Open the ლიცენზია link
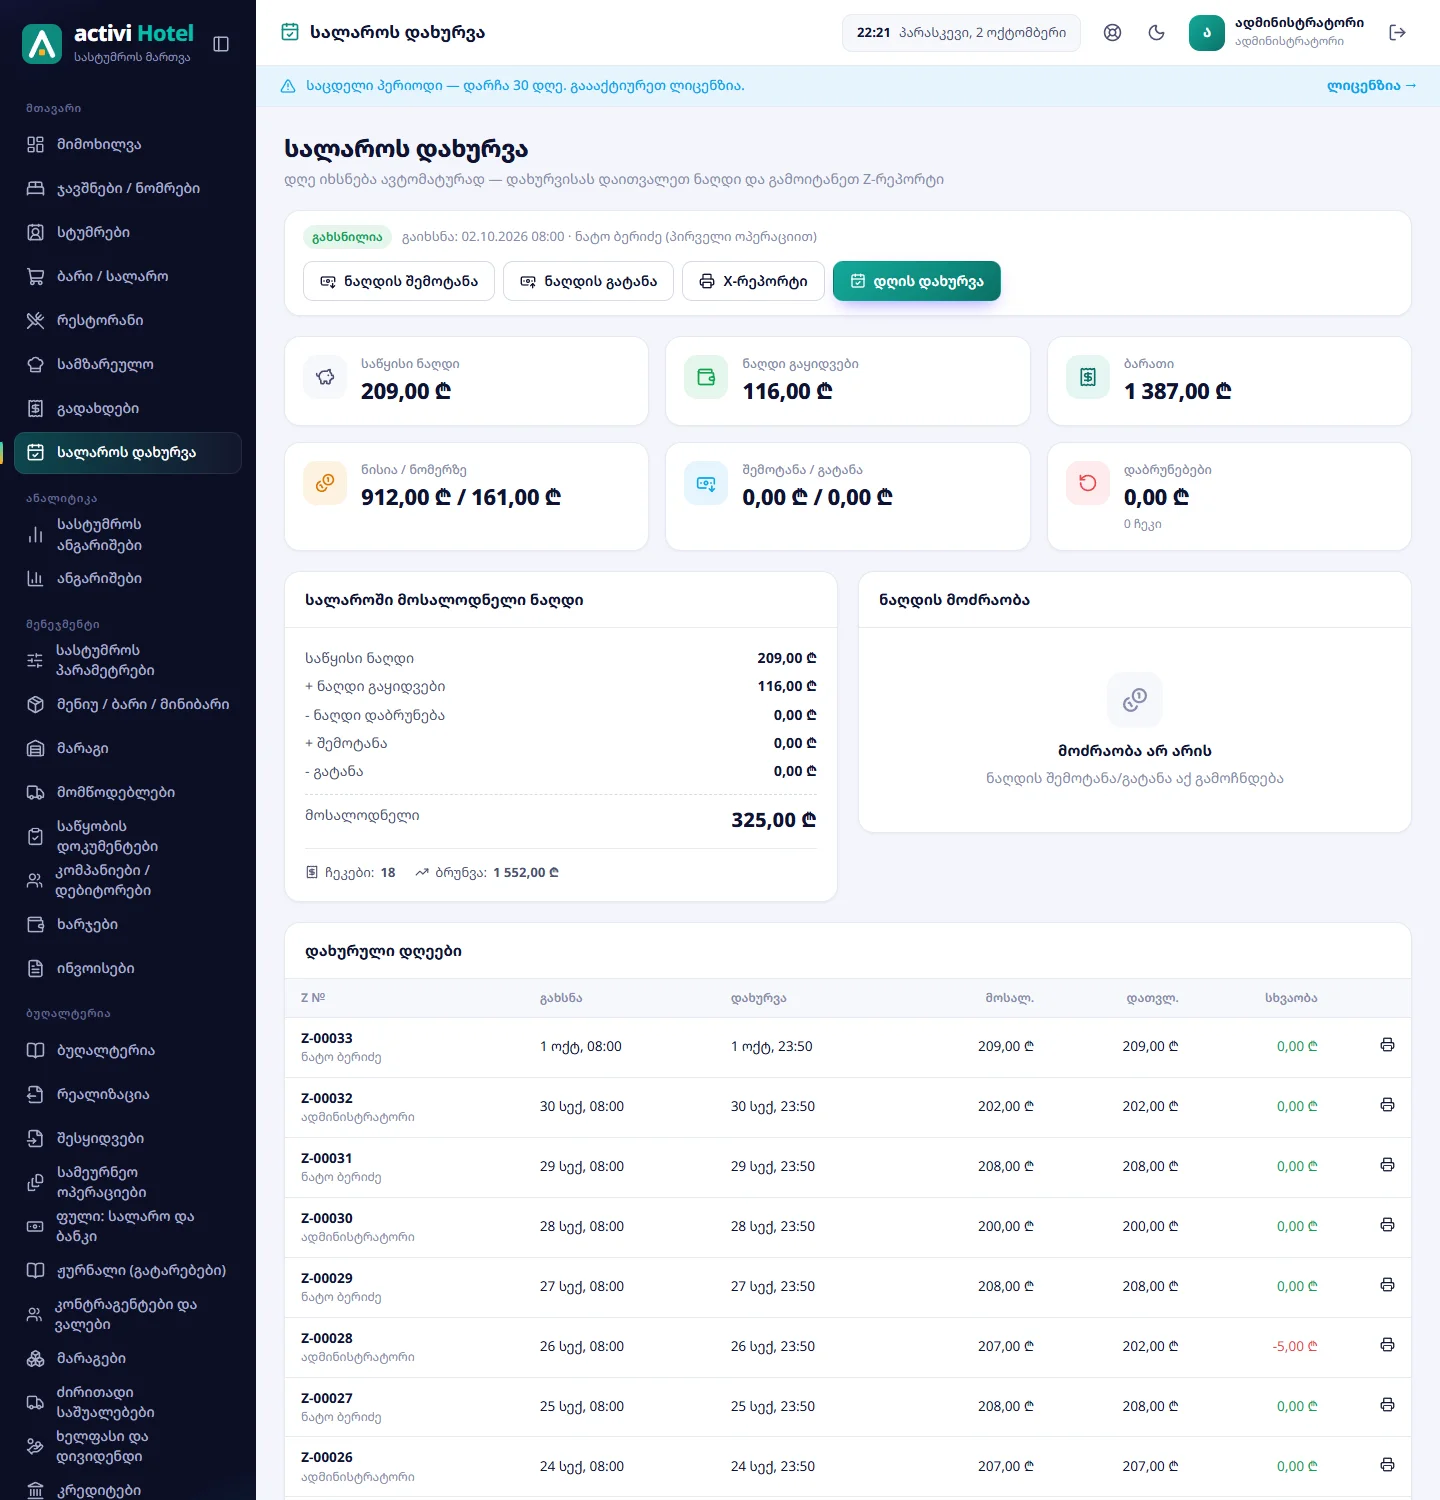The width and height of the screenshot is (1440, 1500). pyautogui.click(x=1372, y=86)
